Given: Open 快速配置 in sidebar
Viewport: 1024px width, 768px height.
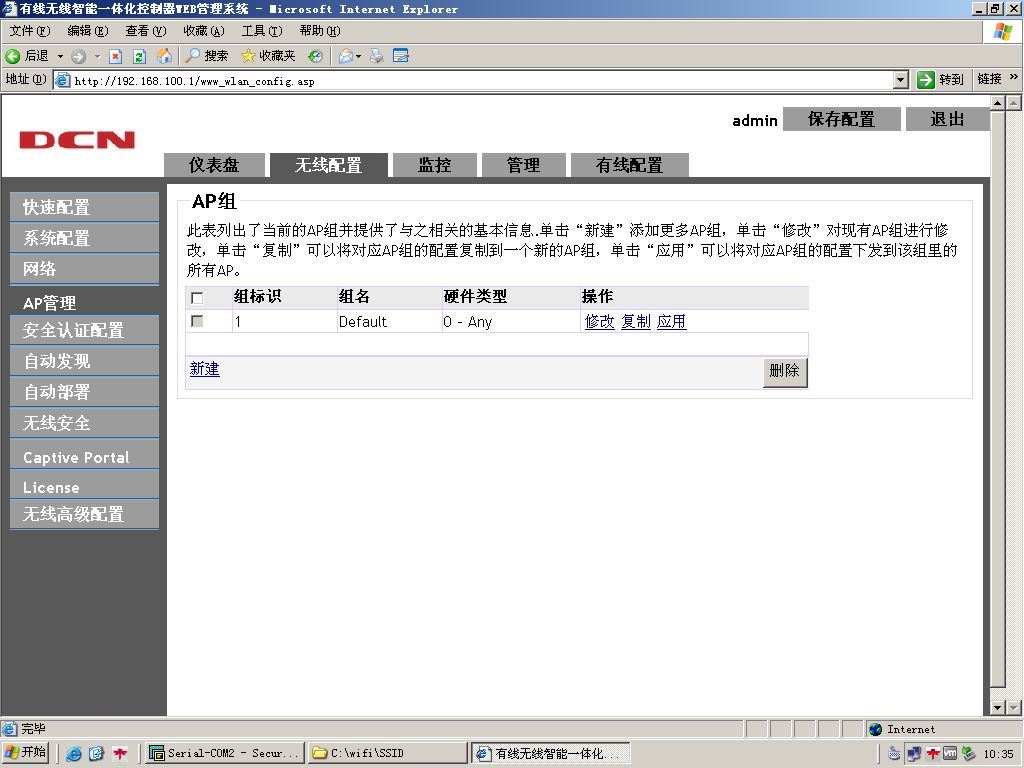Looking at the screenshot, I should coord(84,207).
